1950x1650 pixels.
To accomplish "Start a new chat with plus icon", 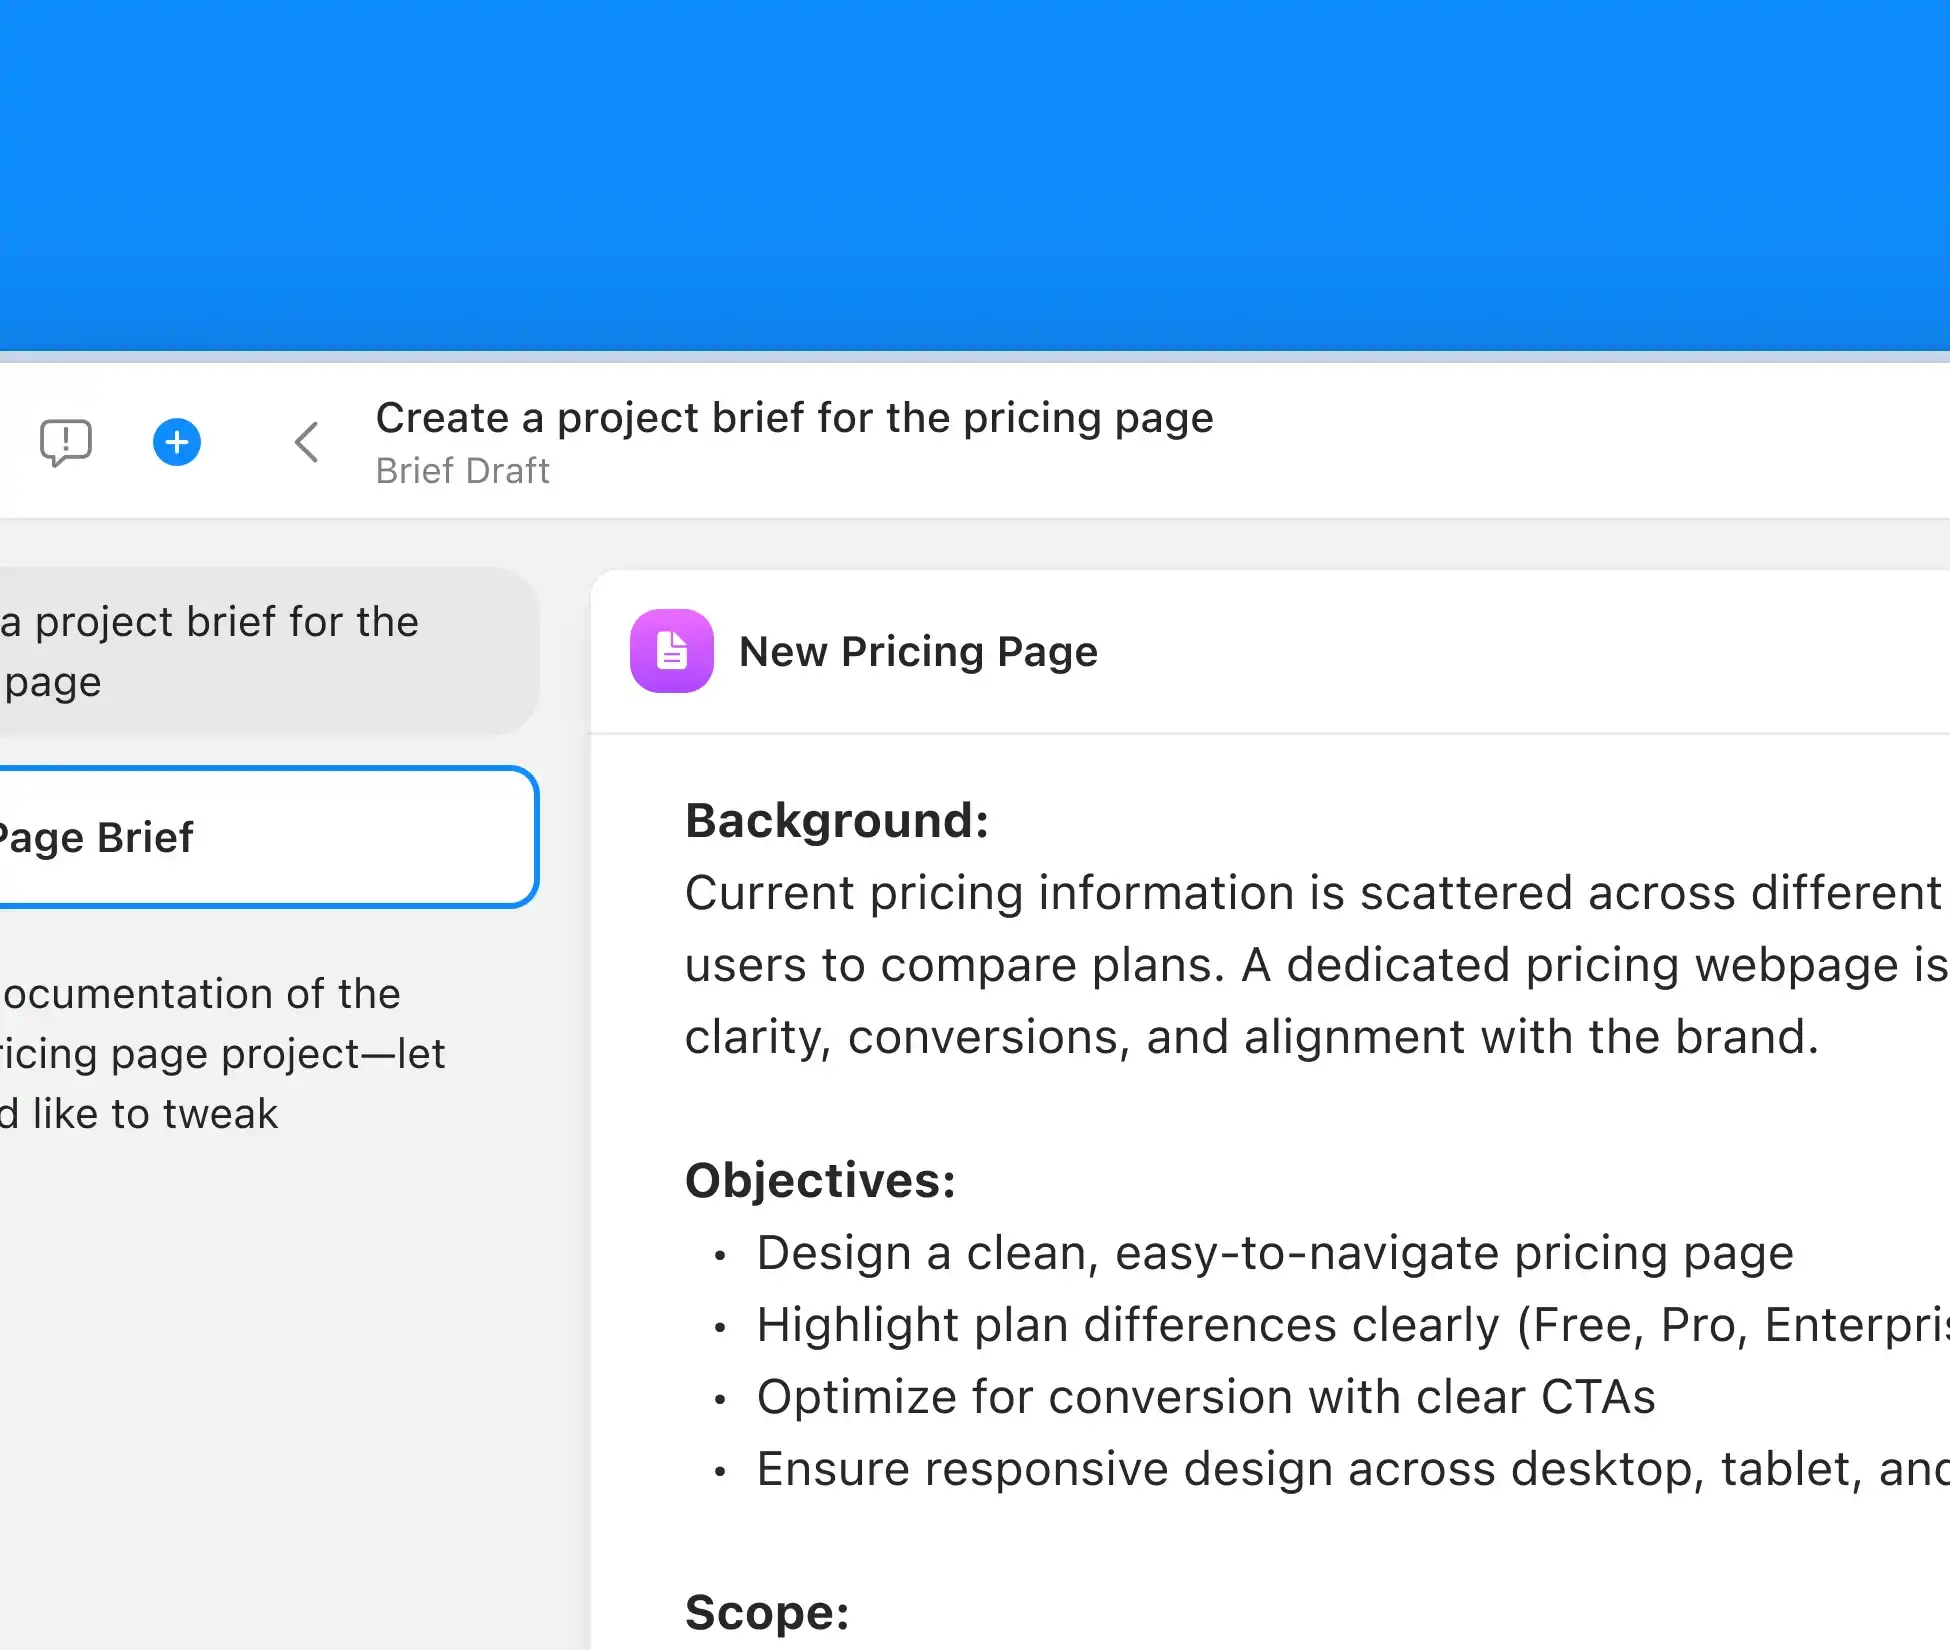I will click(x=177, y=442).
